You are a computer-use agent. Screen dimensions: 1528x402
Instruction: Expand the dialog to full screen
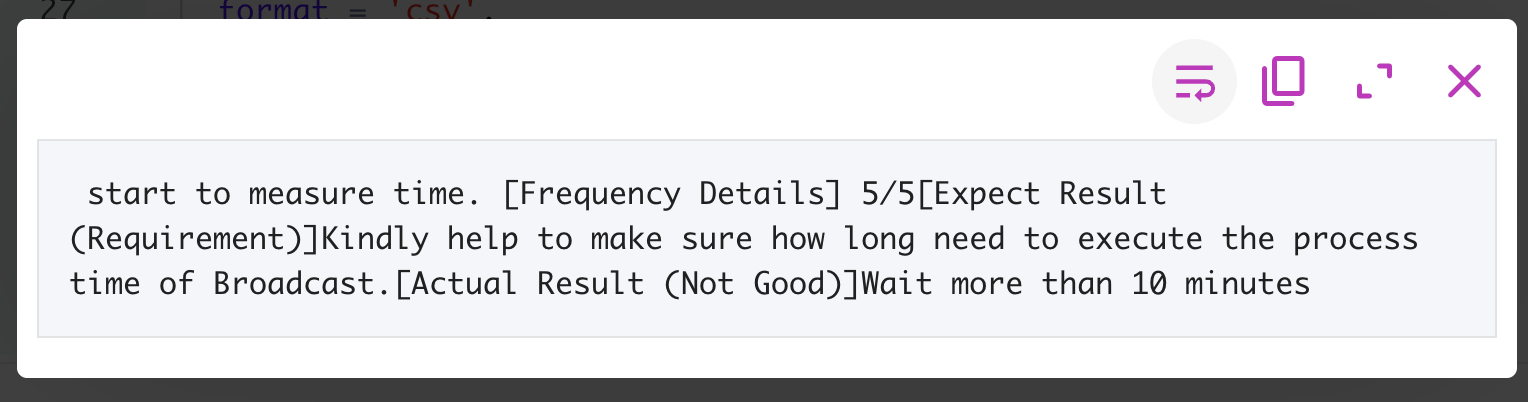(x=1374, y=81)
